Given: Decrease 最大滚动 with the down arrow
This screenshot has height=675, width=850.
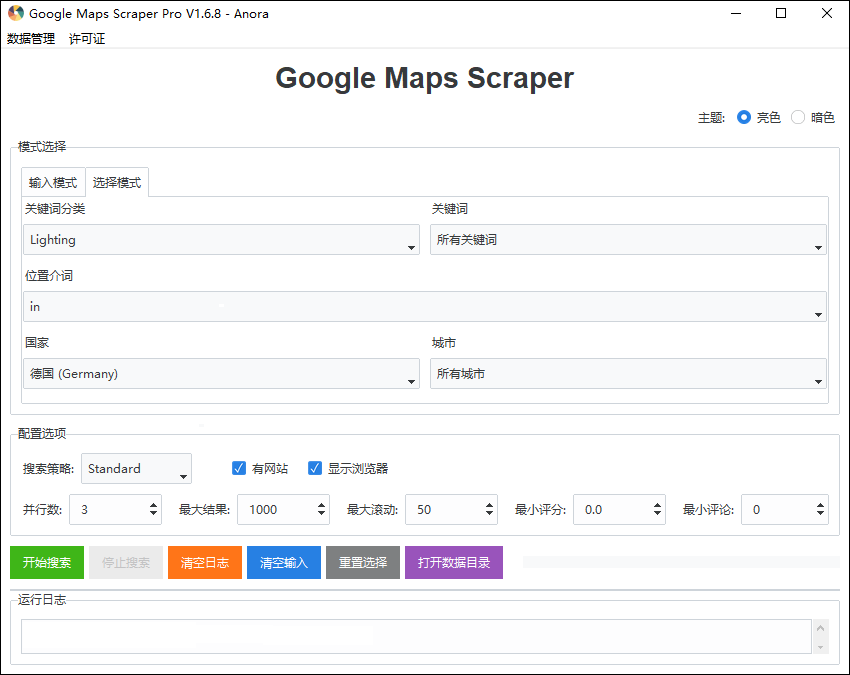Looking at the screenshot, I should [490, 513].
